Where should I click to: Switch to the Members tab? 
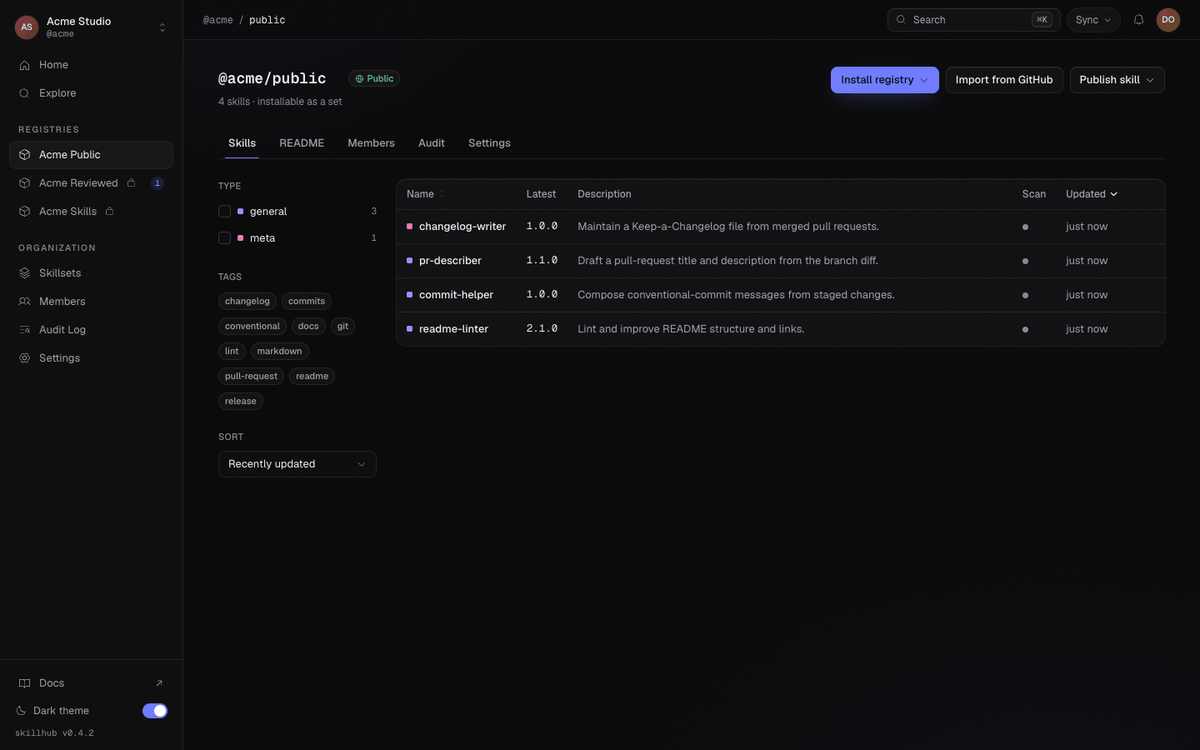371,143
